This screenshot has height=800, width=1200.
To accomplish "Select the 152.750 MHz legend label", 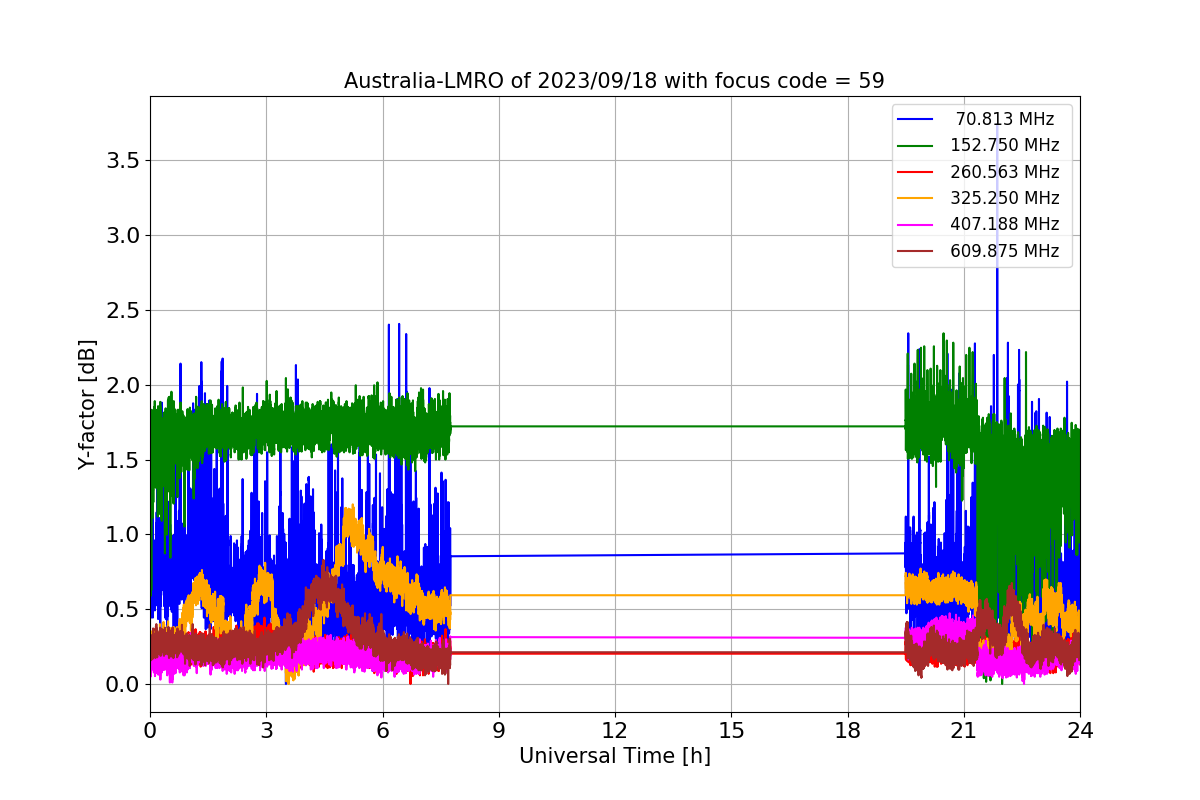I will point(1005,146).
